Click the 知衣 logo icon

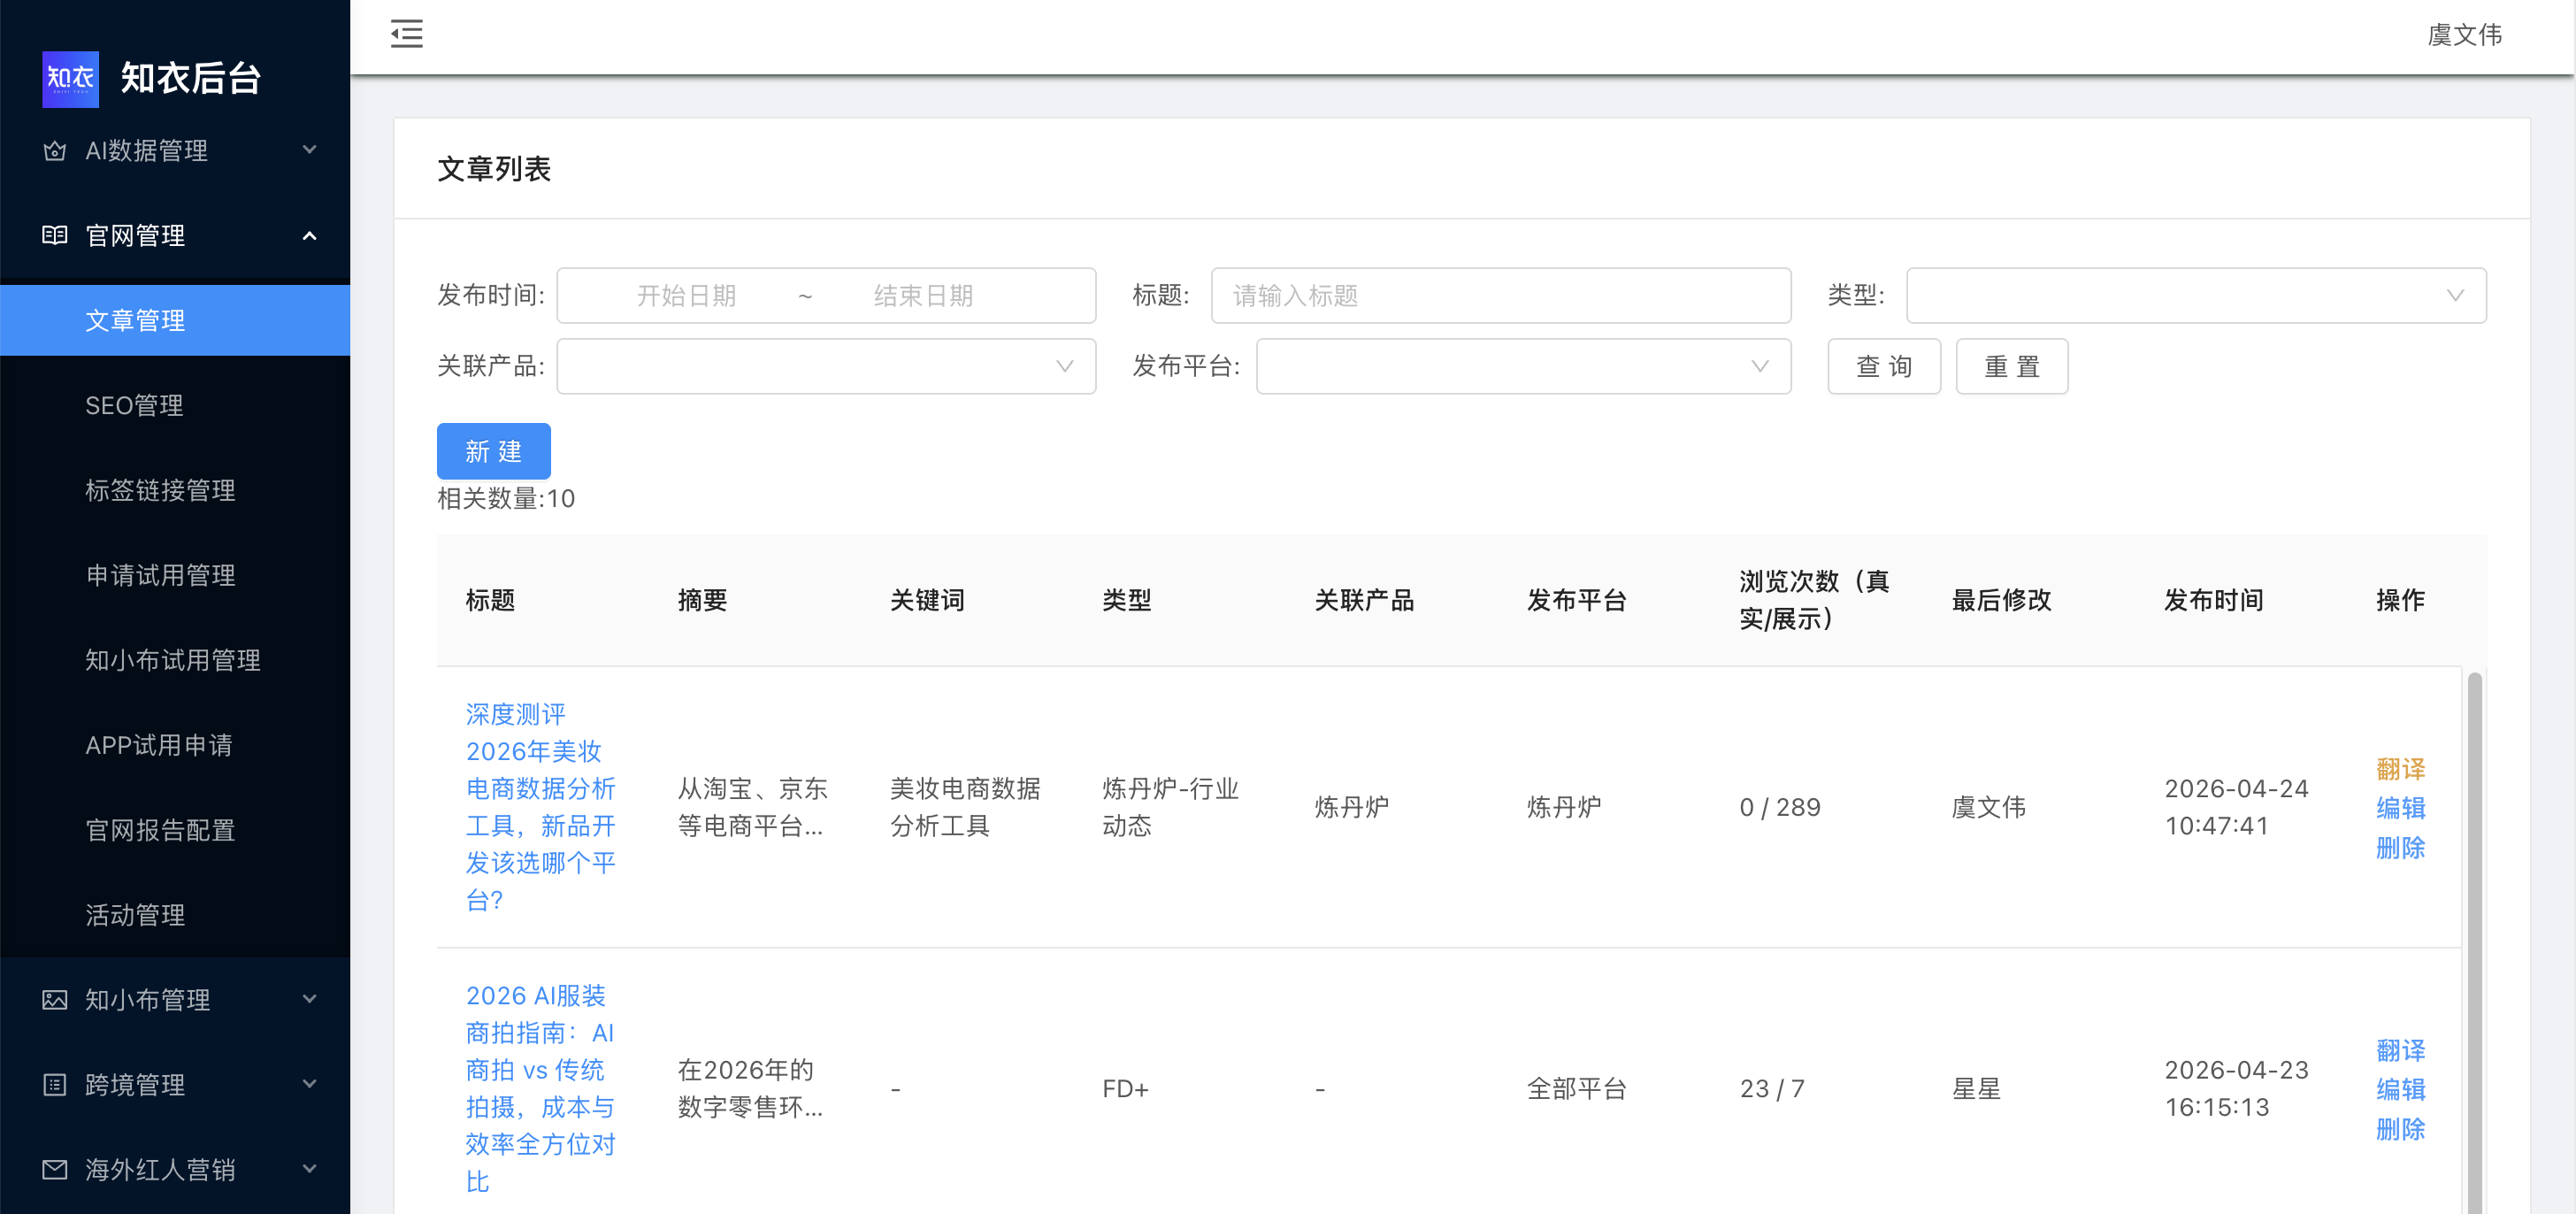click(x=70, y=79)
